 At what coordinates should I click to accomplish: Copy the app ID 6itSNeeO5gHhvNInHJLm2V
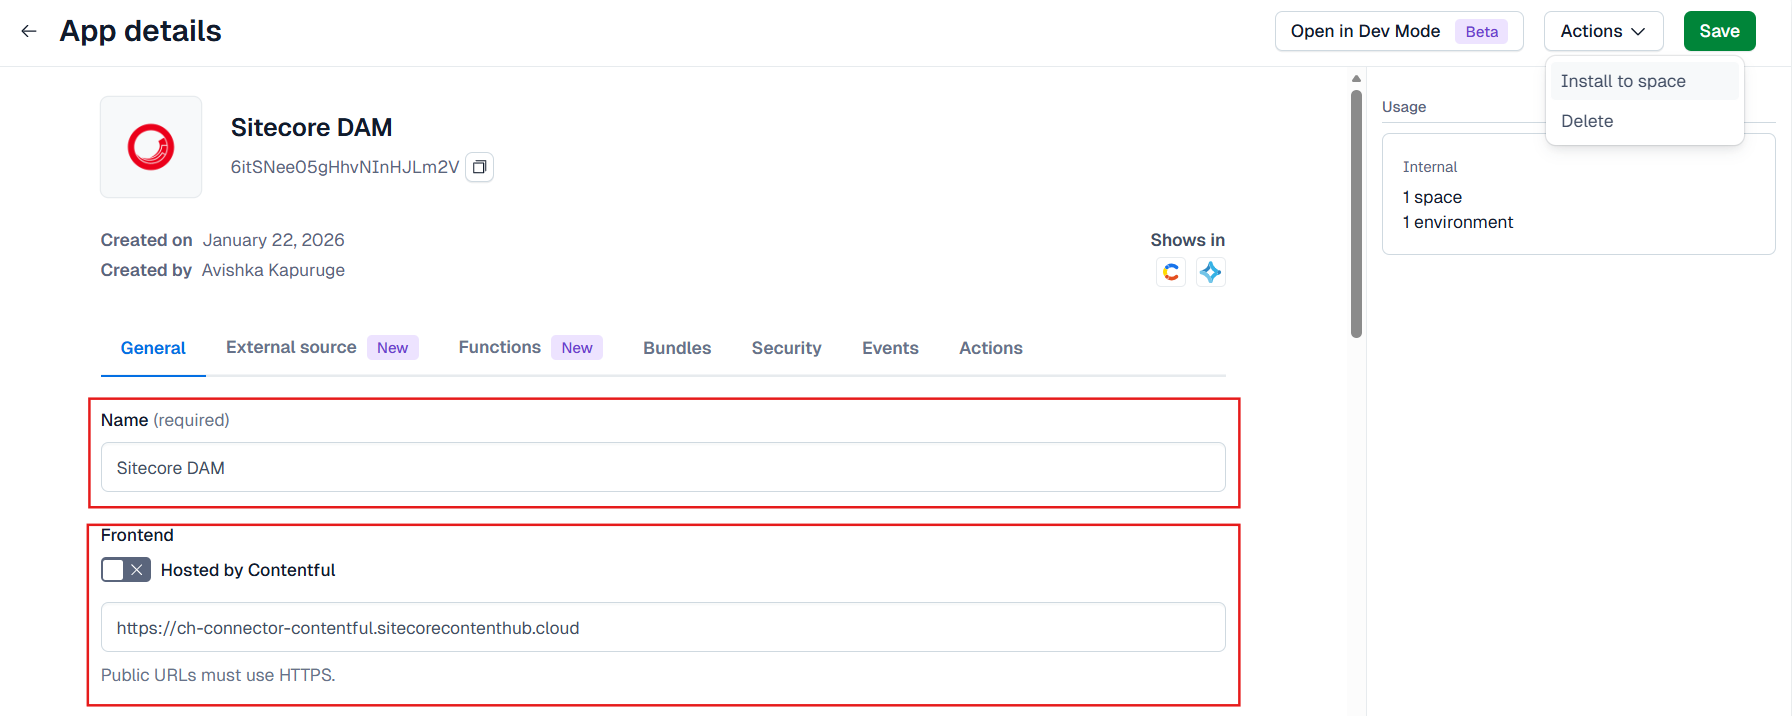(480, 167)
